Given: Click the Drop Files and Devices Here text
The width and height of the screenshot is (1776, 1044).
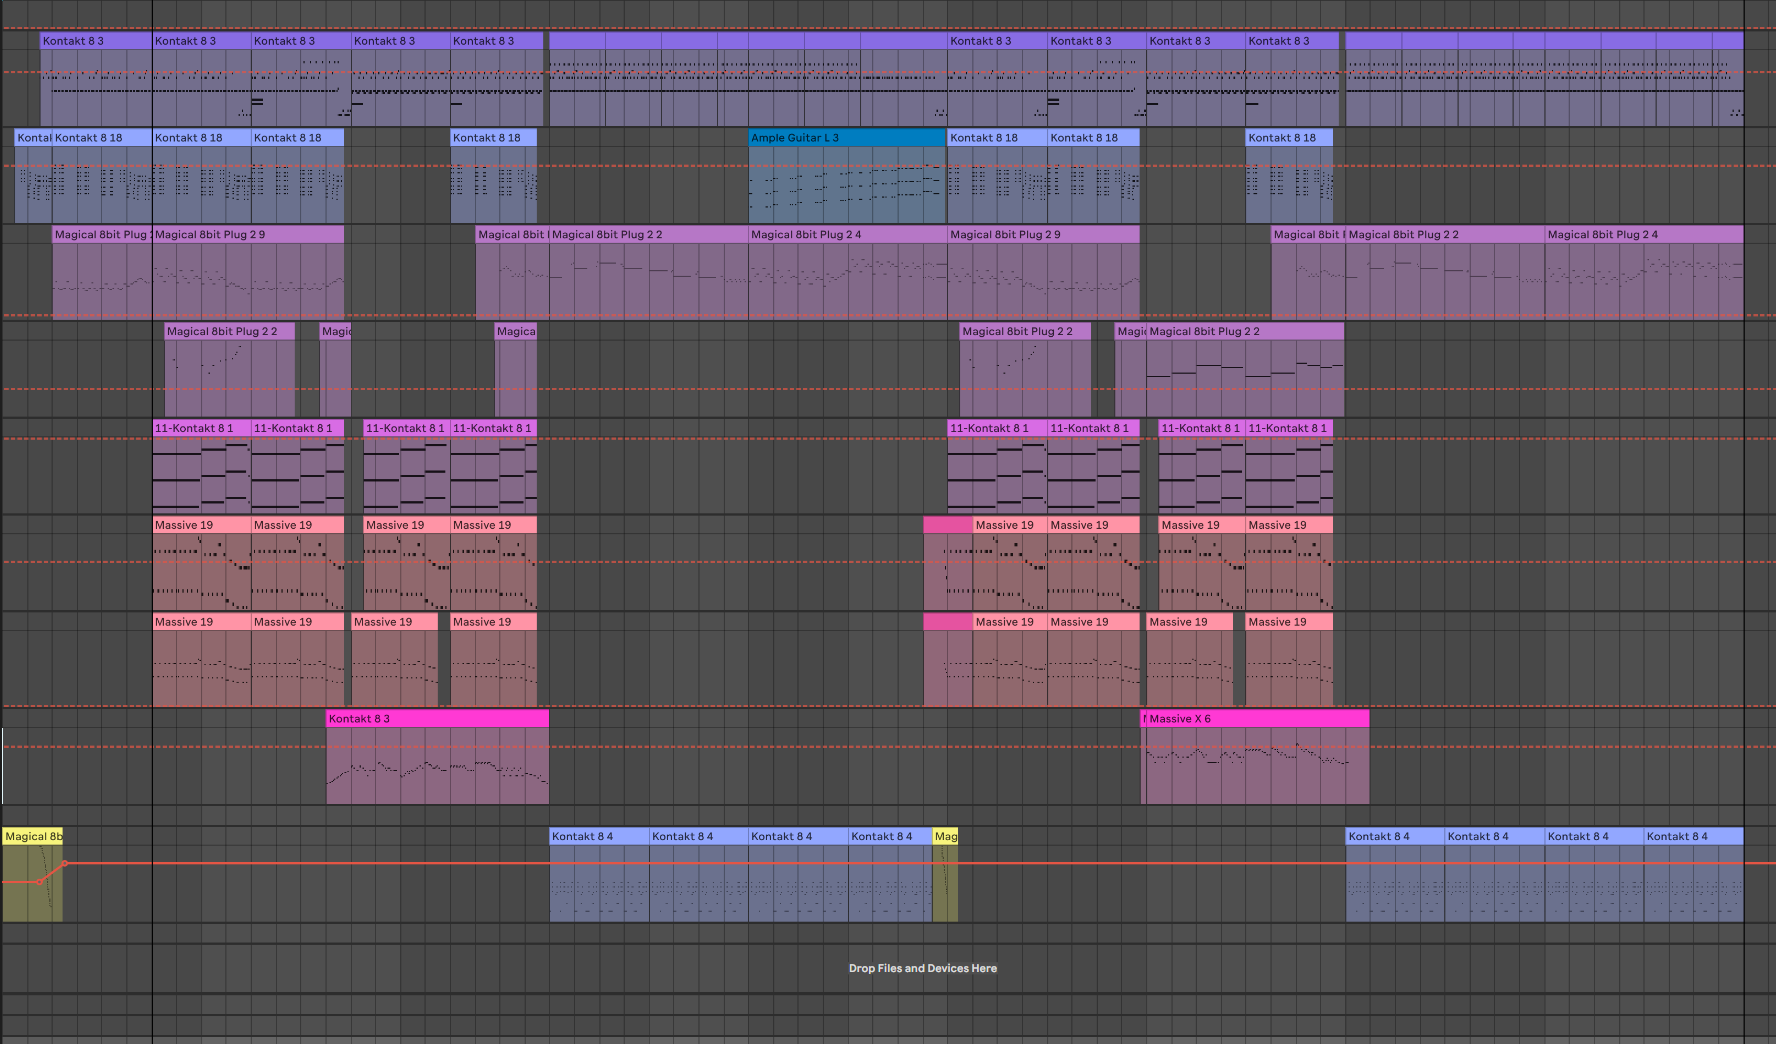Looking at the screenshot, I should [x=922, y=968].
